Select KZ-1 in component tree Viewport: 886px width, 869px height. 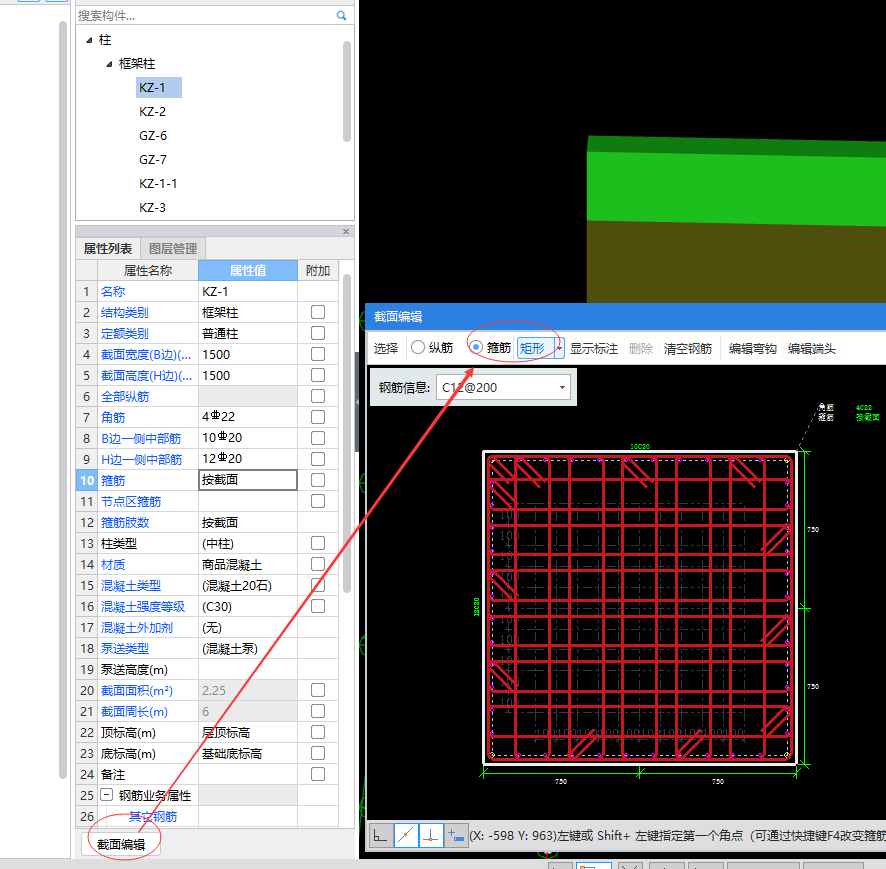click(x=159, y=88)
